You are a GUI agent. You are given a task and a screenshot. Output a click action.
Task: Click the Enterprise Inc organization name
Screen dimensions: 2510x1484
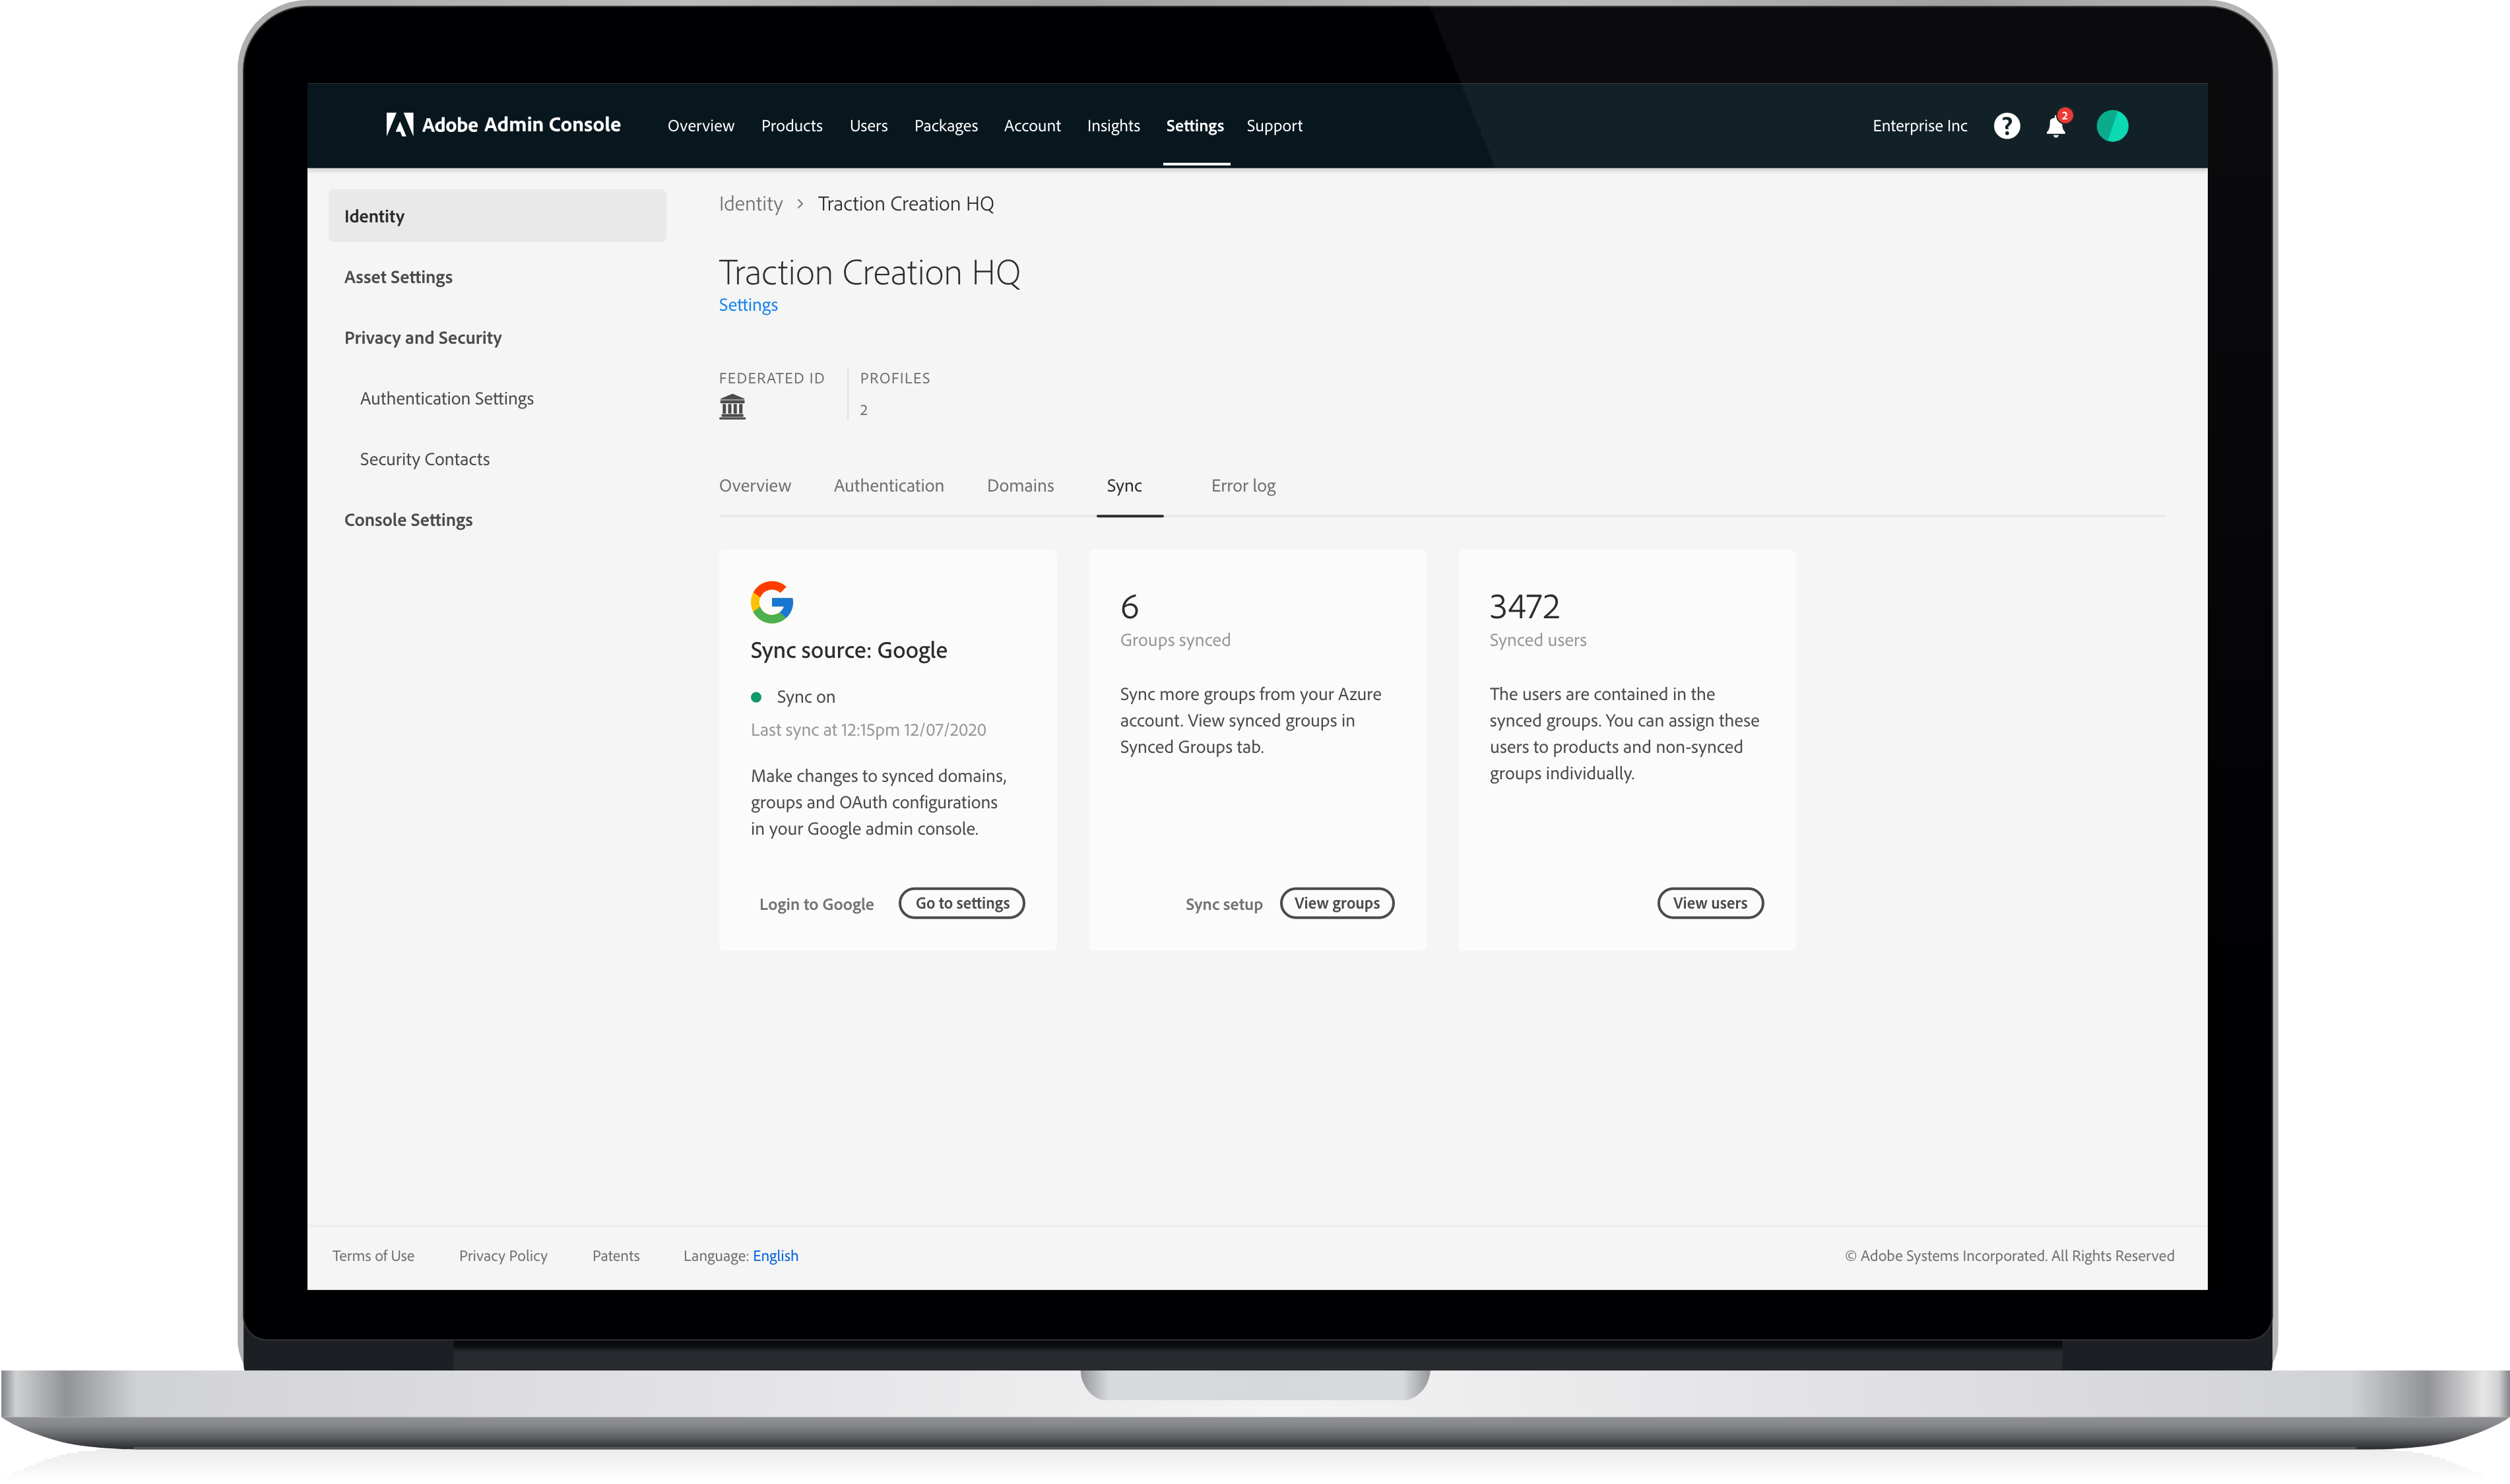(x=1919, y=126)
